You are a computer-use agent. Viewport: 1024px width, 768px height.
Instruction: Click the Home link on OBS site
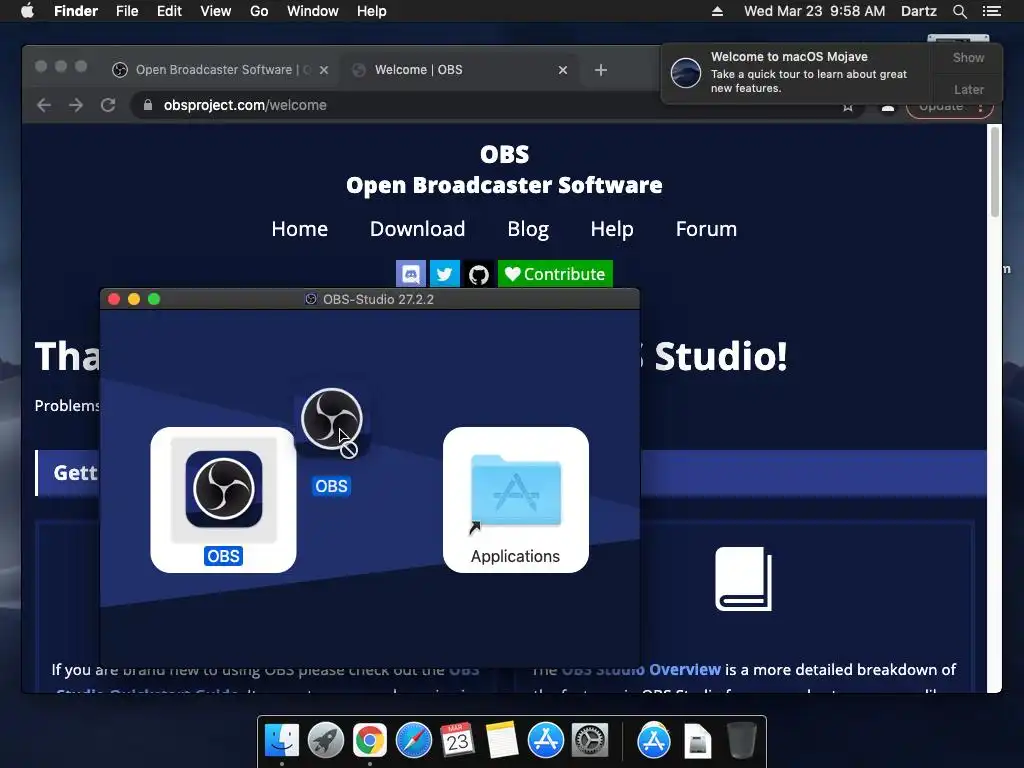300,229
